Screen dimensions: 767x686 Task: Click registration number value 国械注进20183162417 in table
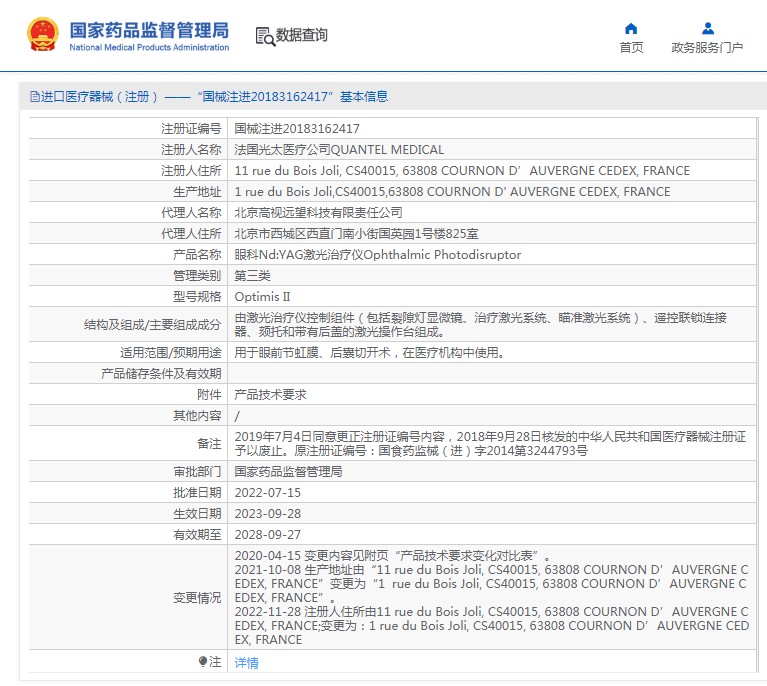pos(297,128)
